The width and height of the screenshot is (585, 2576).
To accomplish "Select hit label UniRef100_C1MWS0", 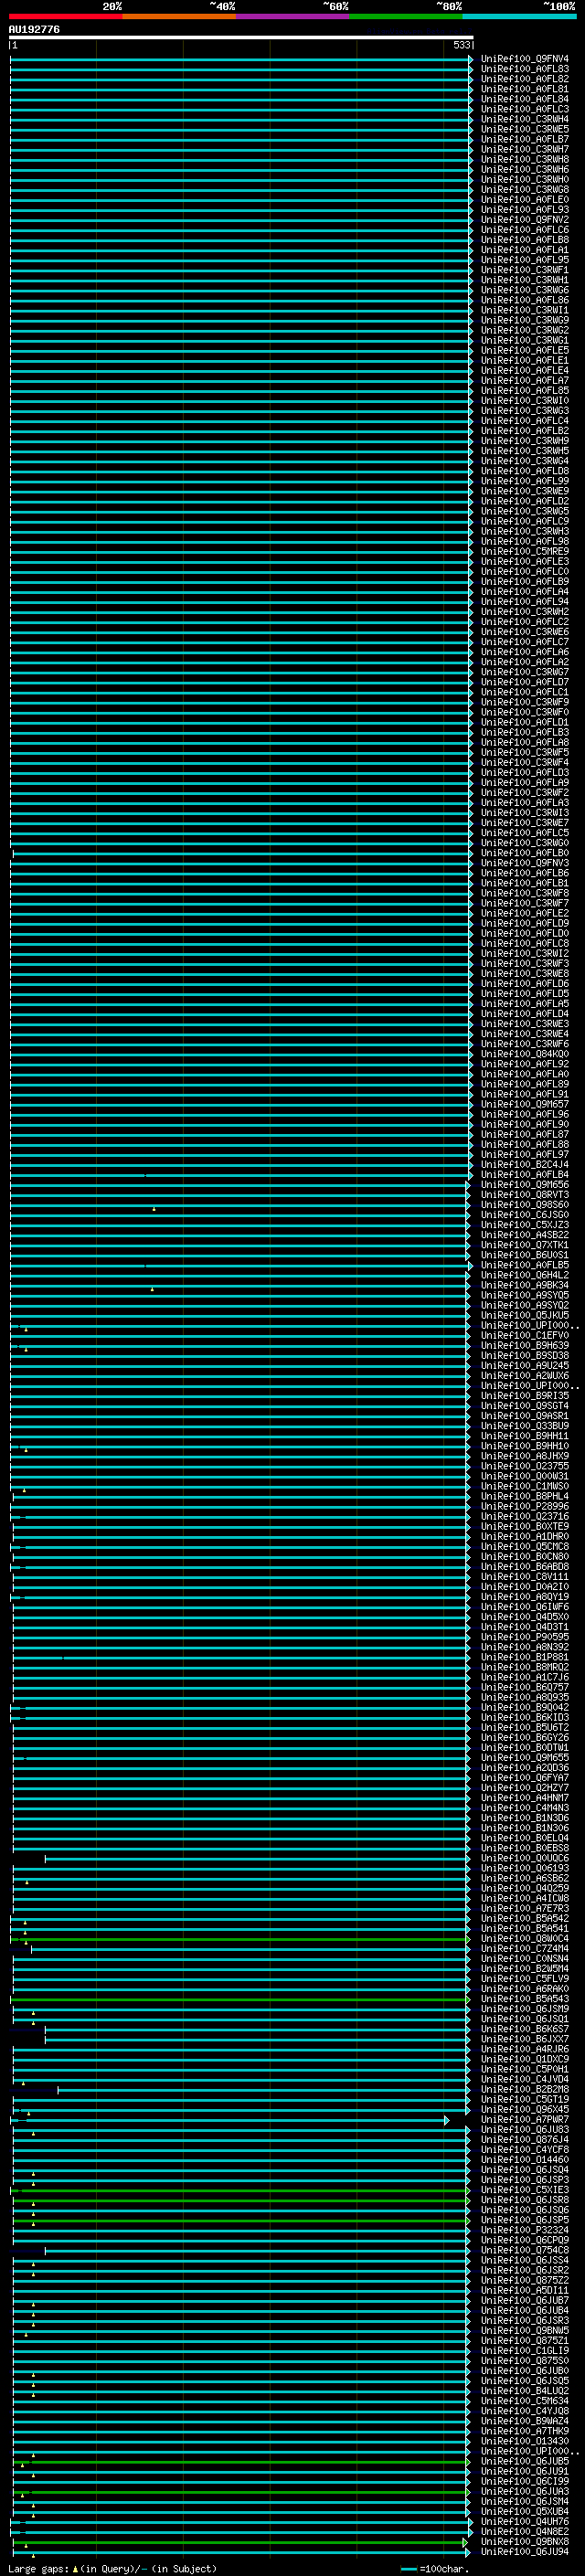I will (525, 1486).
